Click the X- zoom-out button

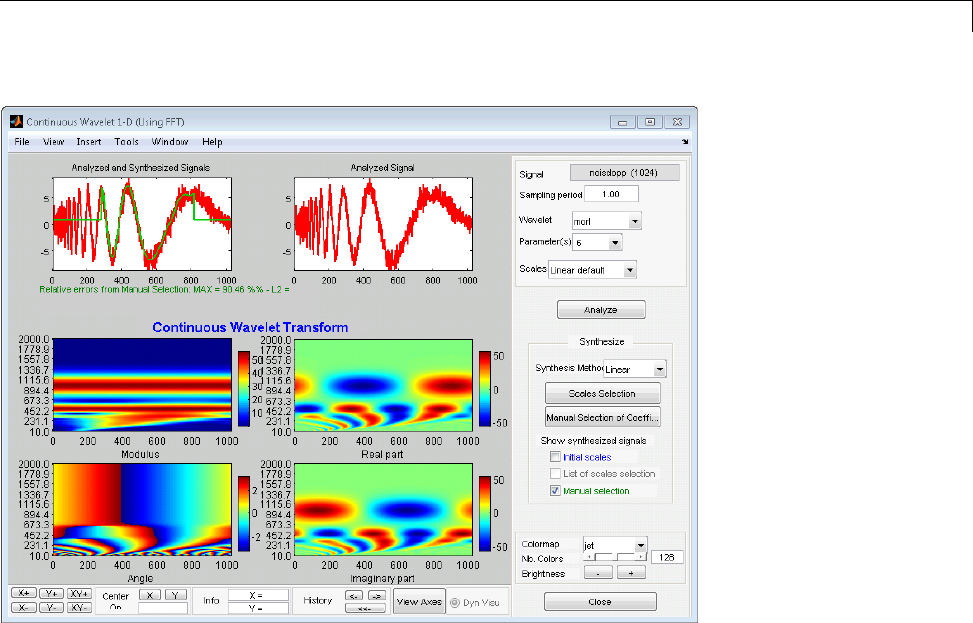(x=24, y=607)
